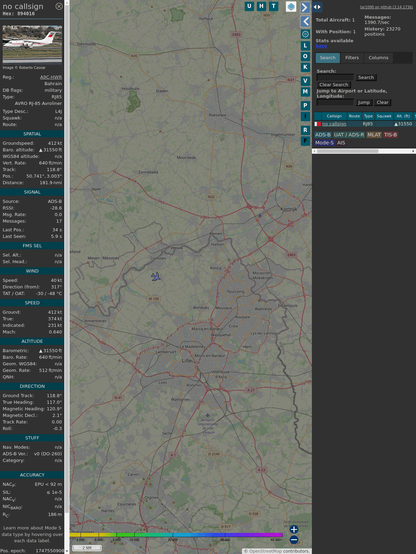Toggle the ADS-B source filter
Viewport: 416px width, 554px height.
[x=322, y=135]
